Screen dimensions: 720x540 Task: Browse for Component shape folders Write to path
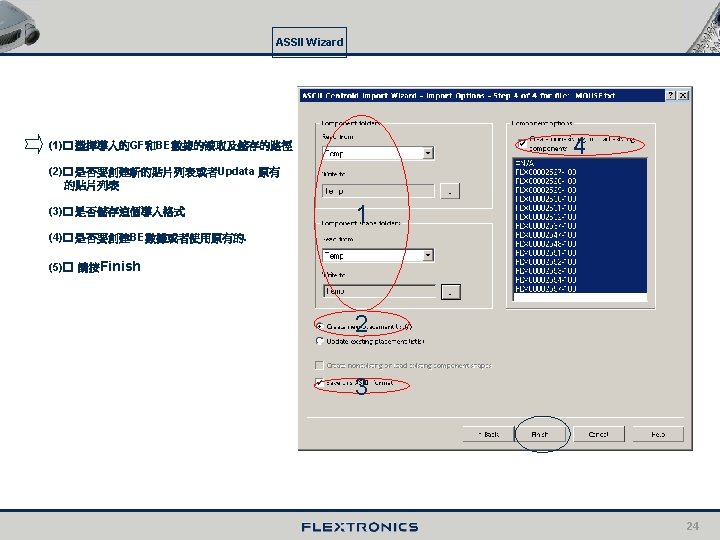click(x=450, y=292)
